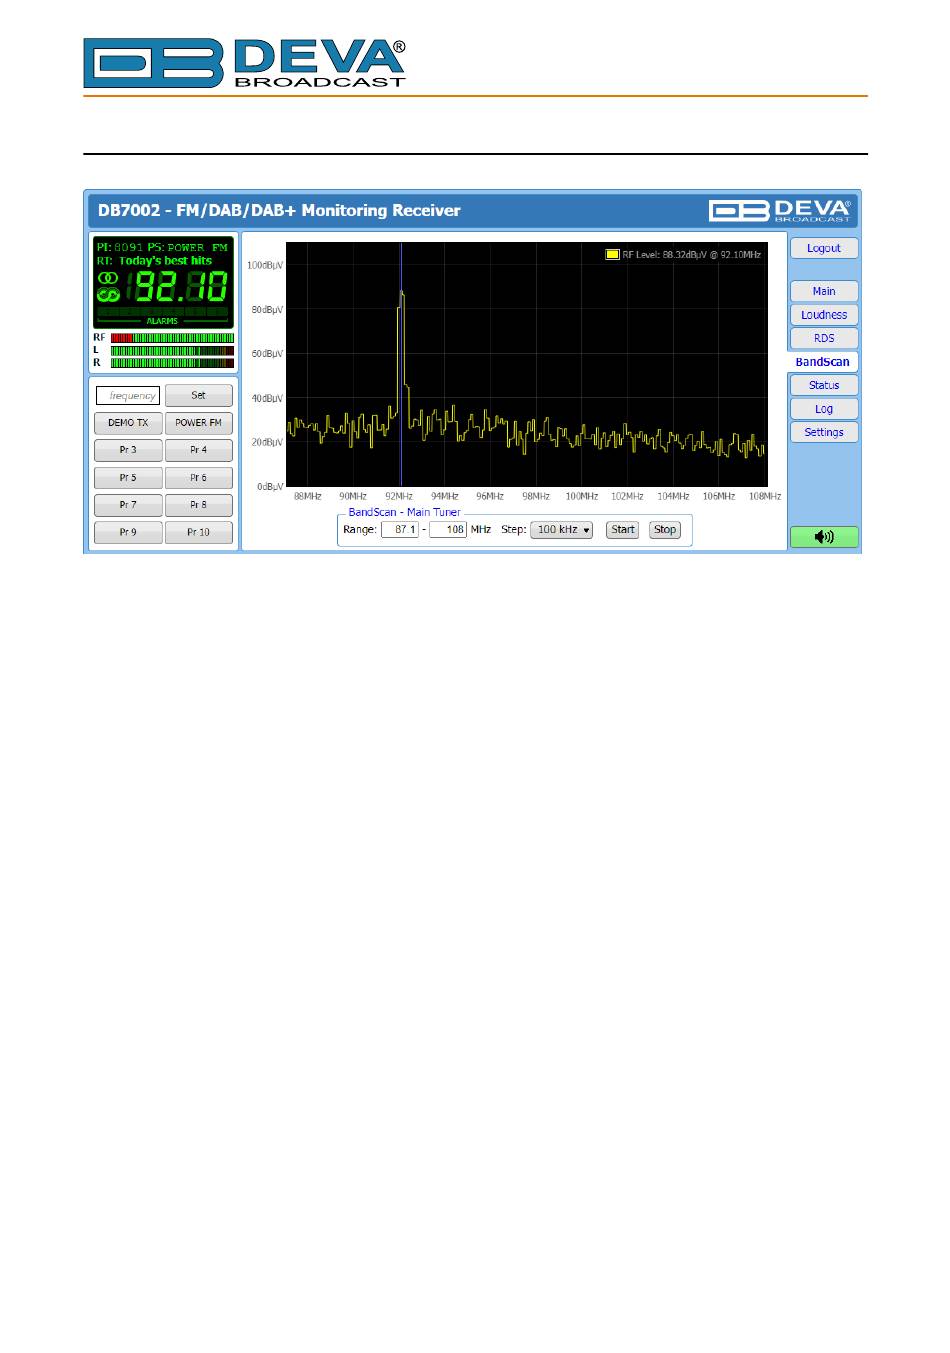Click the 'RF Level: 88.32dBµV @ 92.10MHz' legend text
This screenshot has height=1353, width=950.
tap(691, 255)
